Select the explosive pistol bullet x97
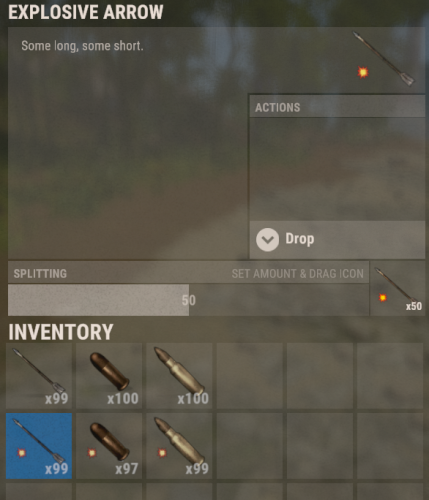The width and height of the screenshot is (429, 500). 109,446
